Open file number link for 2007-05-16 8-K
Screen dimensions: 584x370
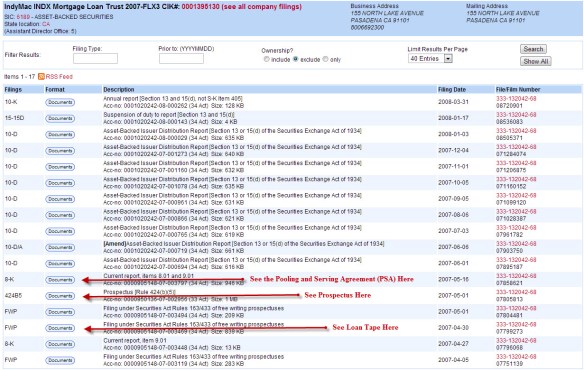[x=516, y=276]
